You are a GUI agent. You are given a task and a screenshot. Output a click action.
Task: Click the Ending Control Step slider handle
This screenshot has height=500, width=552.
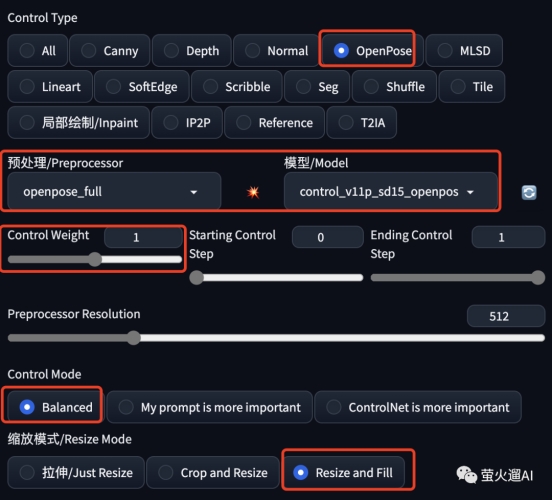(538, 277)
